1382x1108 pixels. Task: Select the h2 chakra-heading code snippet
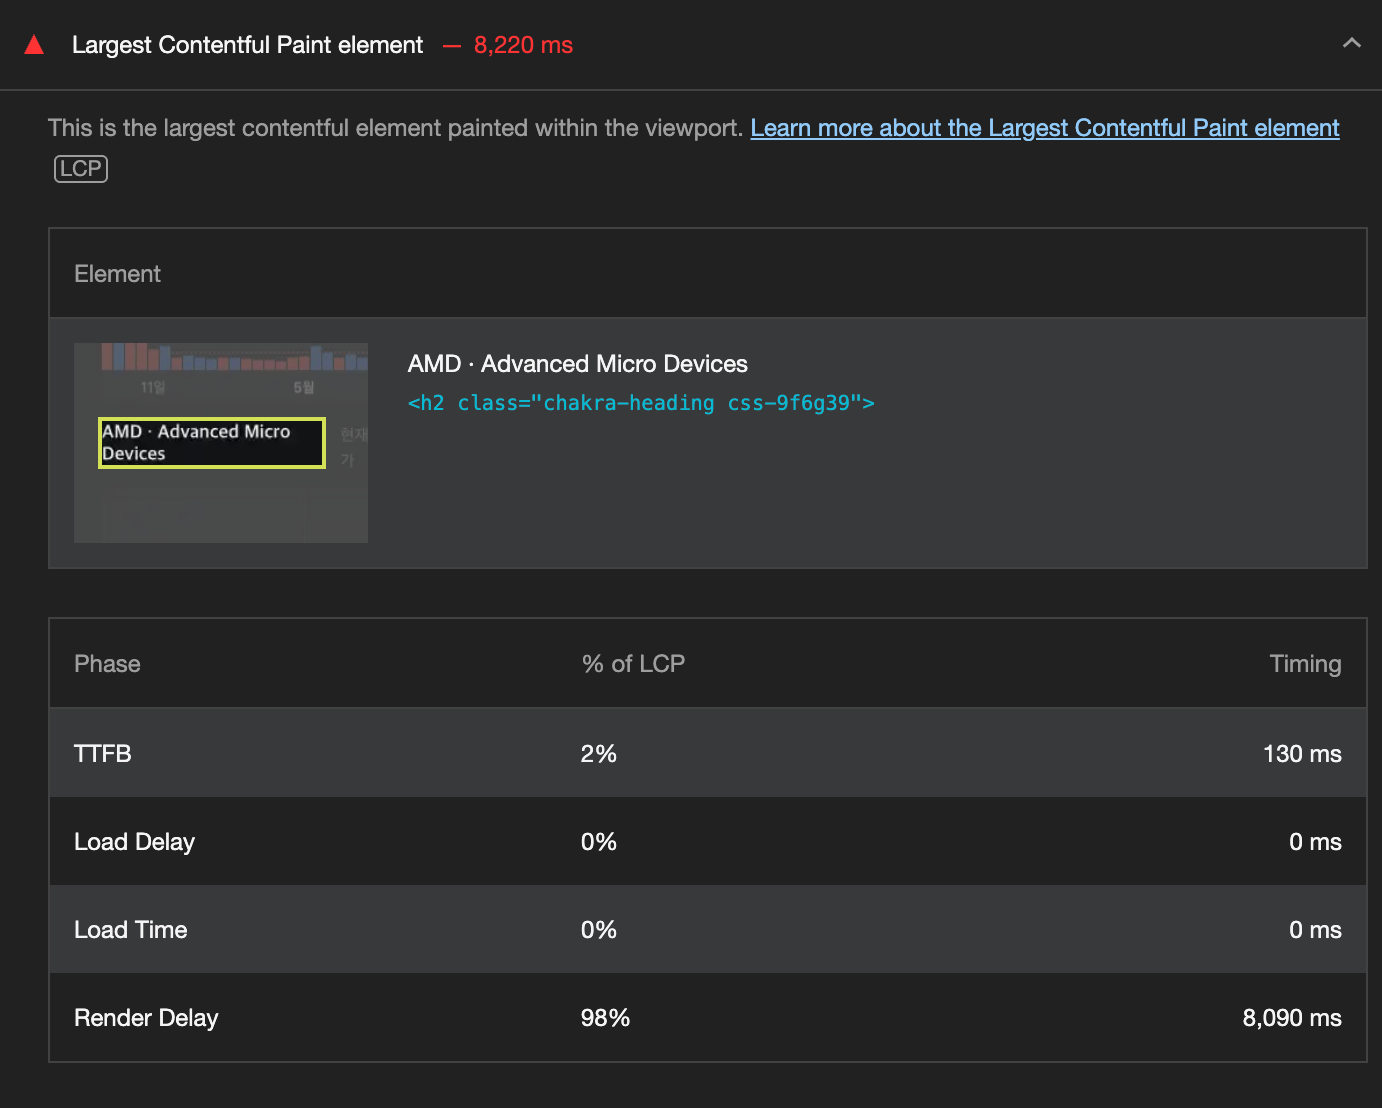(641, 403)
